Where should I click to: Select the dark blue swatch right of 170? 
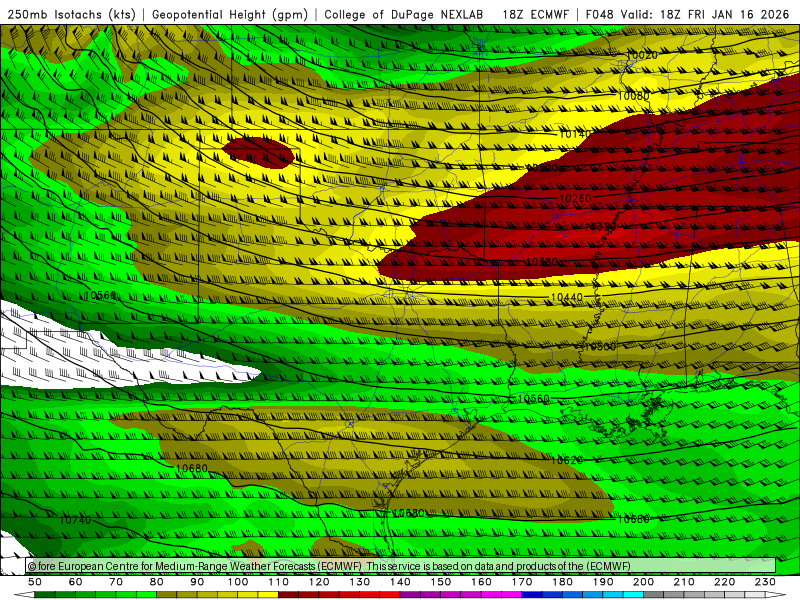[532, 595]
